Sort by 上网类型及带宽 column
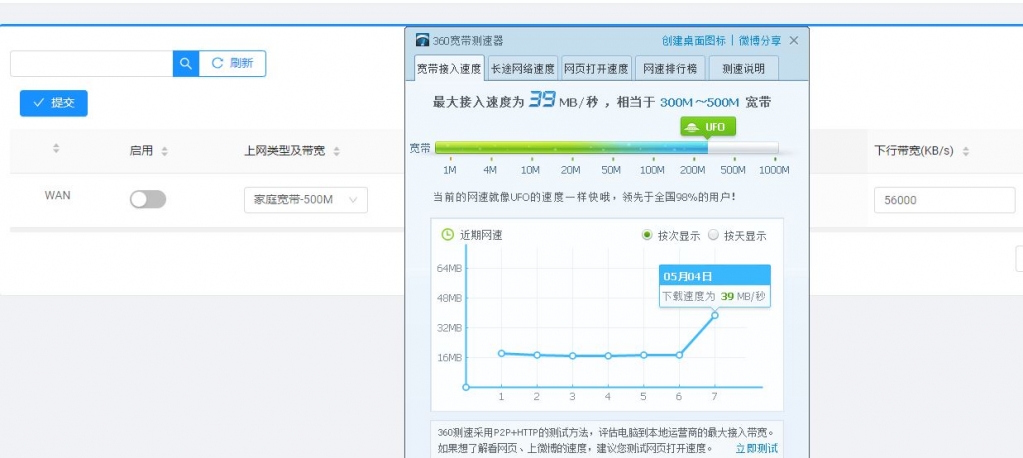This screenshot has height=458, width=1023. pyautogui.click(x=337, y=151)
